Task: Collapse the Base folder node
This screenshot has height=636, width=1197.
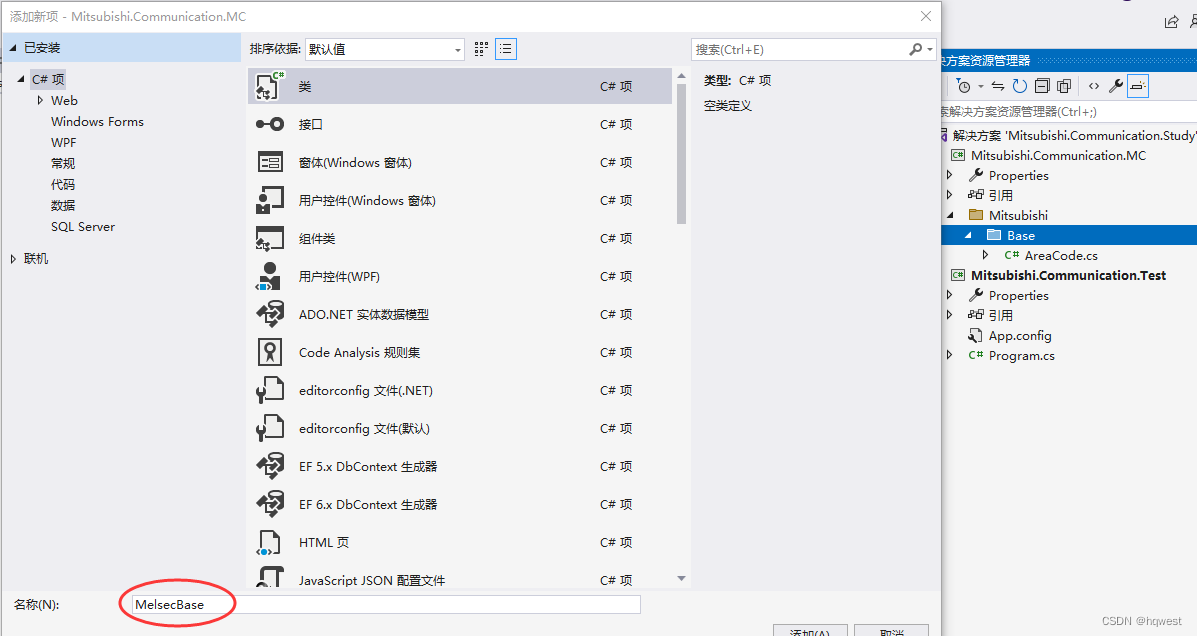Action: pos(968,235)
